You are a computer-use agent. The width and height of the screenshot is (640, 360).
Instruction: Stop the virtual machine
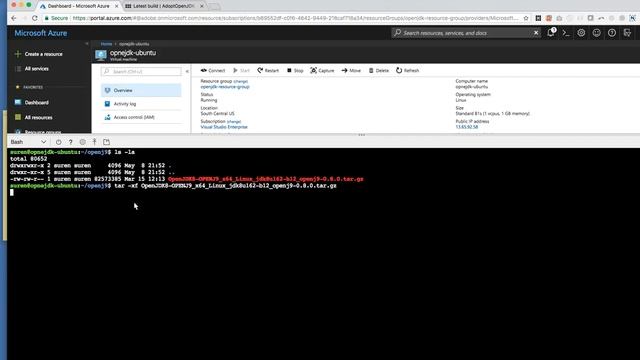(x=295, y=71)
